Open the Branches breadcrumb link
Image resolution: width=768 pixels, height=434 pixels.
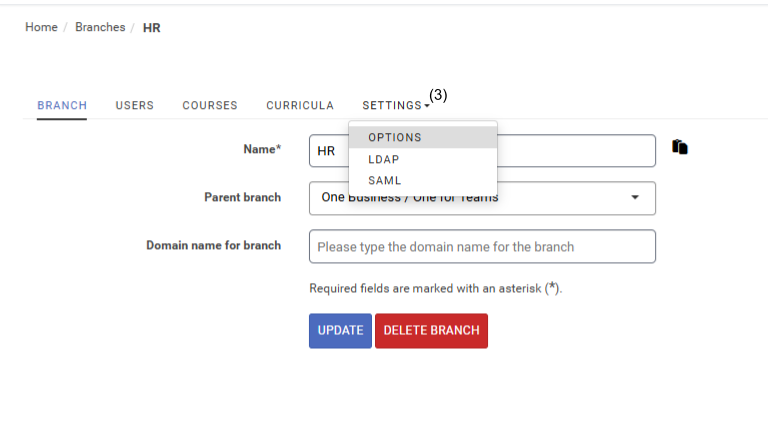(100, 27)
